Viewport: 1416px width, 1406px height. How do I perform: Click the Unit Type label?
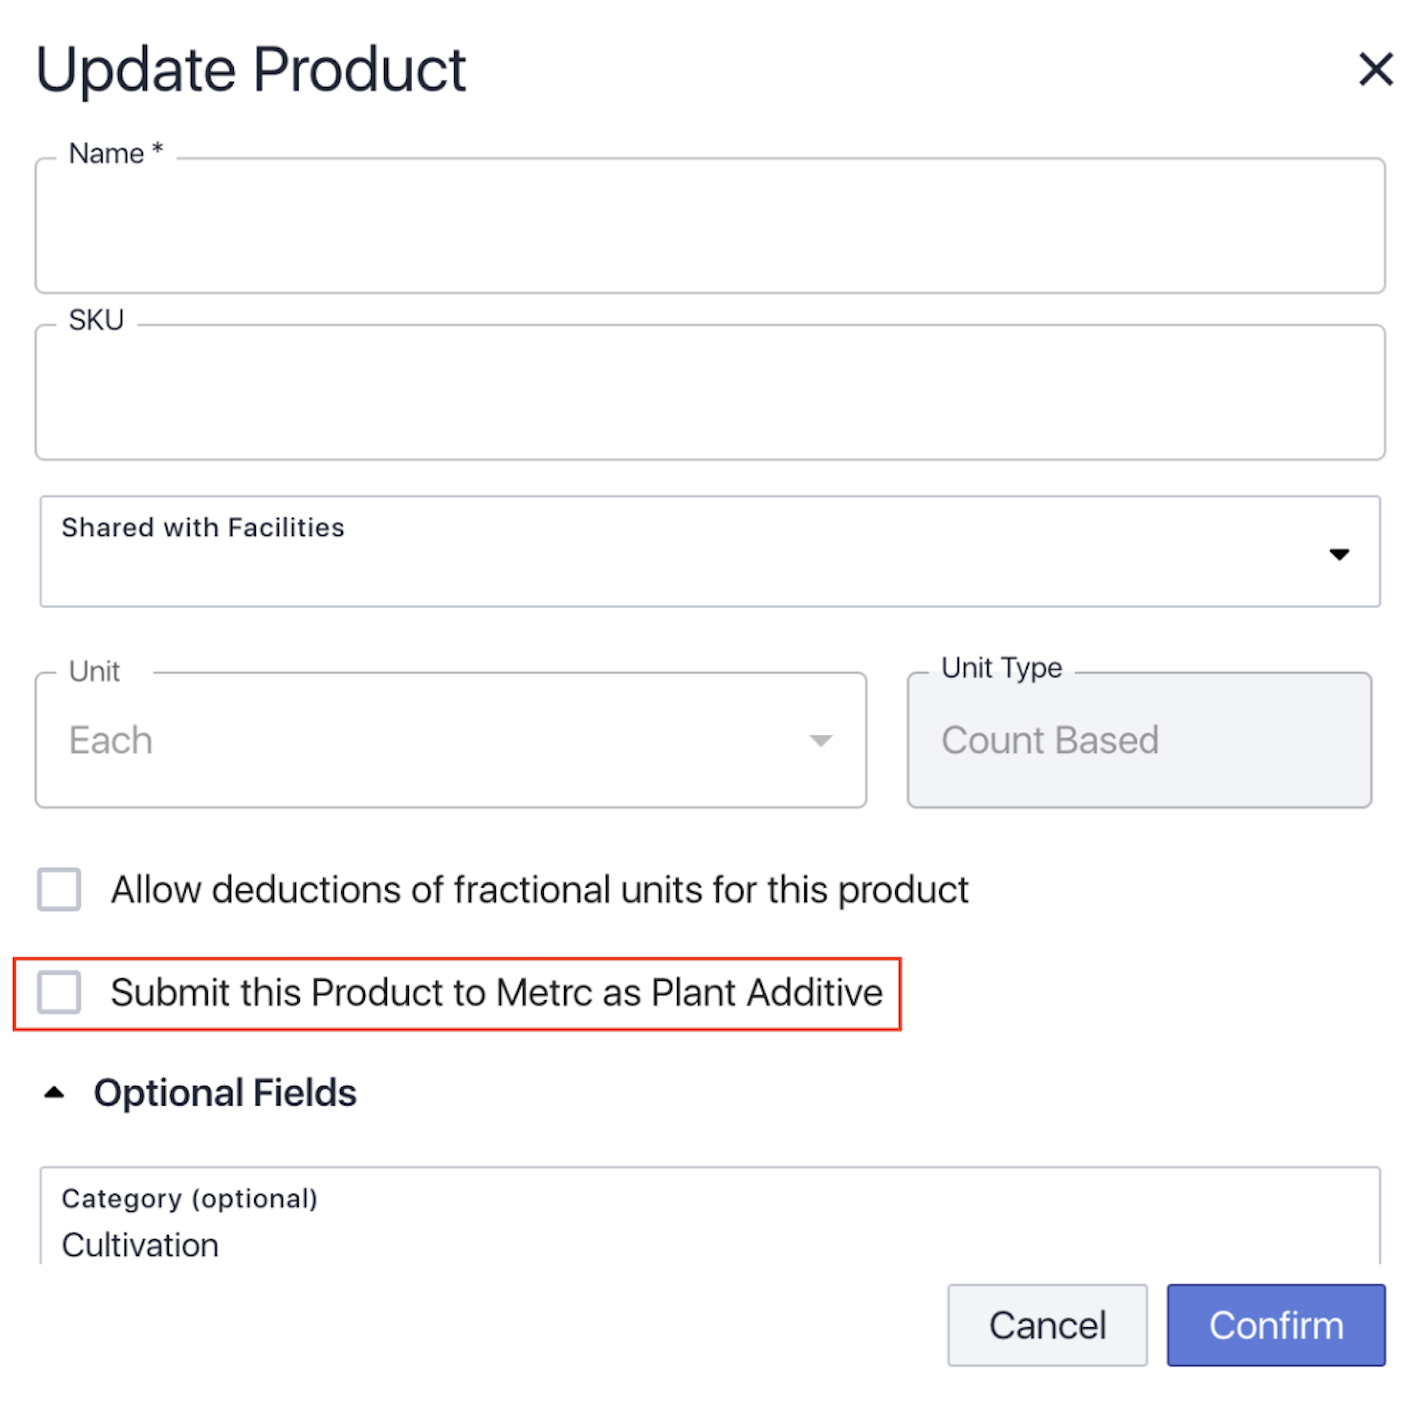pos(1001,667)
